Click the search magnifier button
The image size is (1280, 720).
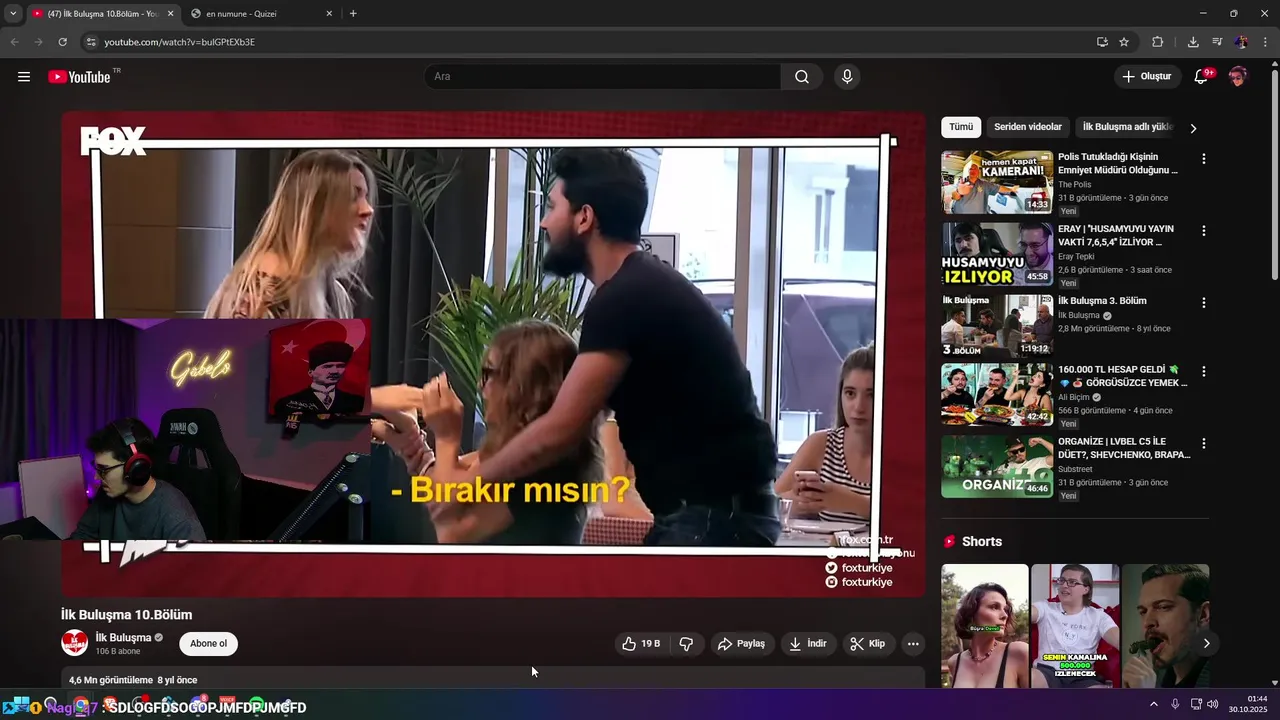coord(802,77)
